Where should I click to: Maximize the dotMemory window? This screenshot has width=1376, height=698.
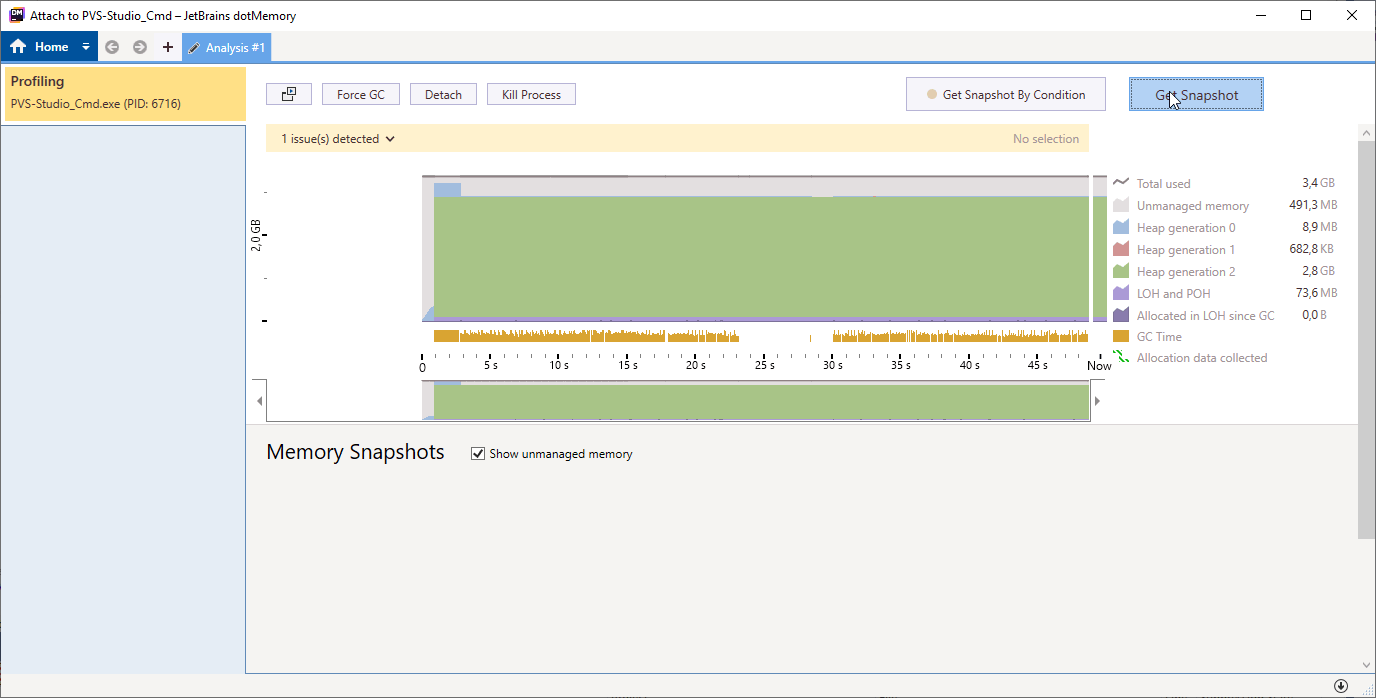[1306, 15]
